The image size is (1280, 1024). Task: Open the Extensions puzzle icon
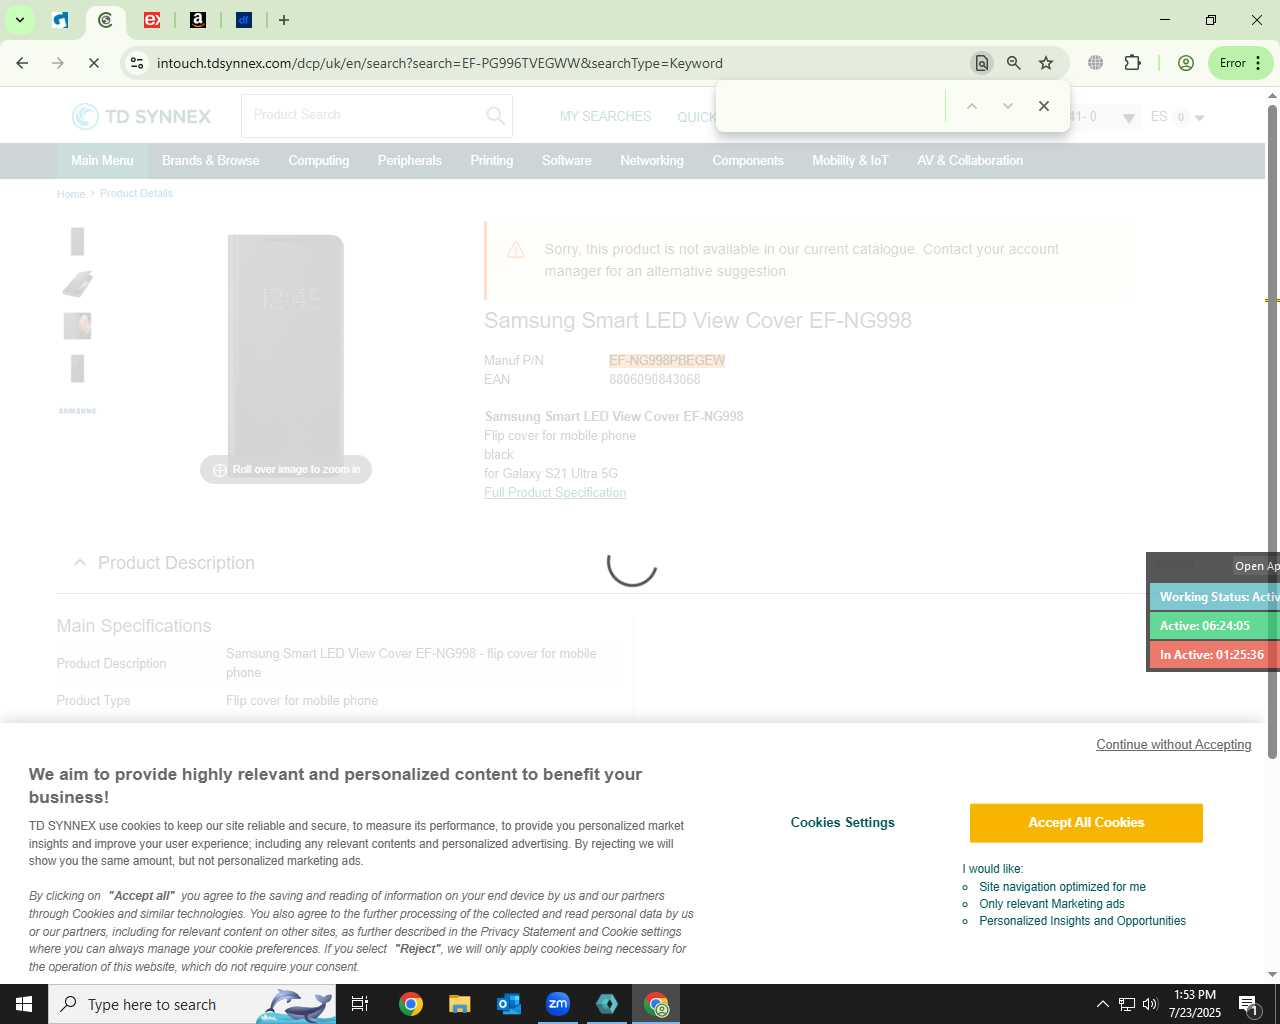(x=1132, y=63)
